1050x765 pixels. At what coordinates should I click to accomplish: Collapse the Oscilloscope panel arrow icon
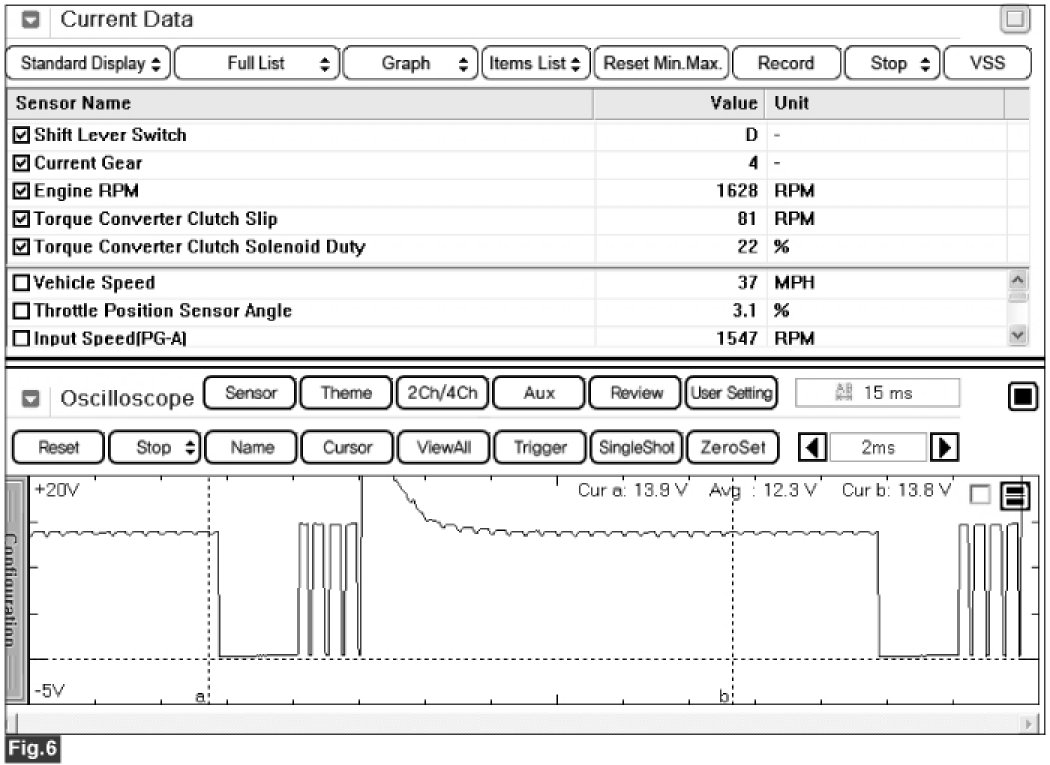[30, 398]
